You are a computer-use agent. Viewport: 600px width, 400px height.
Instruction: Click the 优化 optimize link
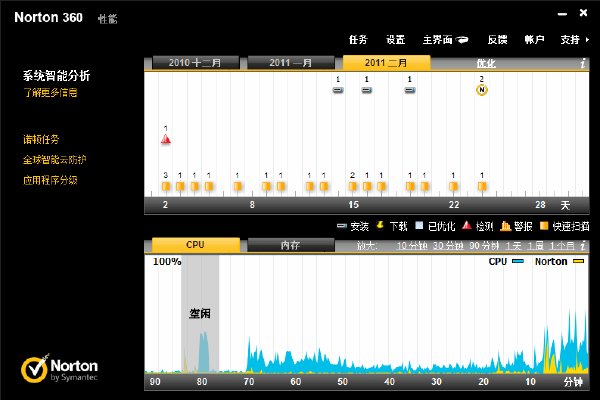[x=486, y=63]
